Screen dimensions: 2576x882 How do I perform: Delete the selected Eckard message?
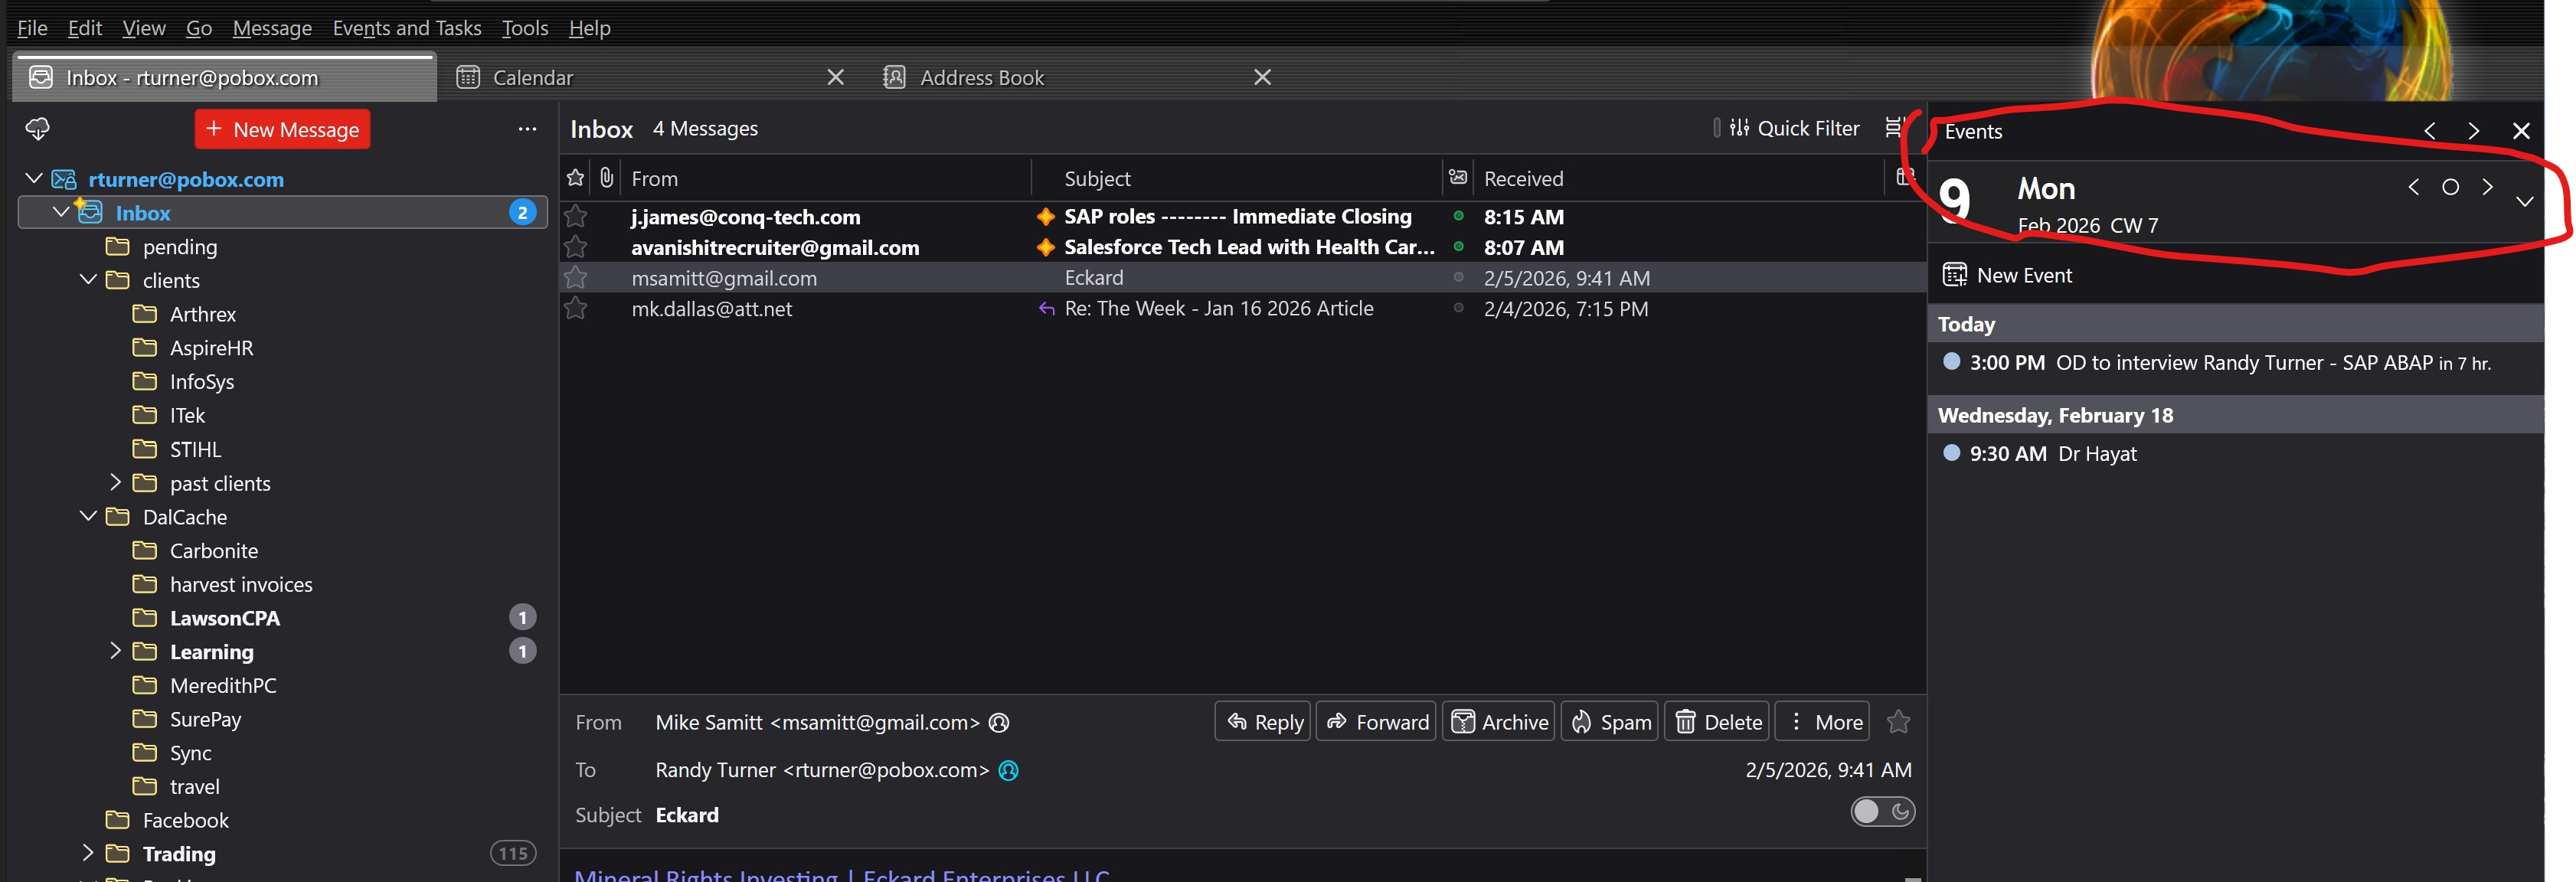[x=1717, y=721]
